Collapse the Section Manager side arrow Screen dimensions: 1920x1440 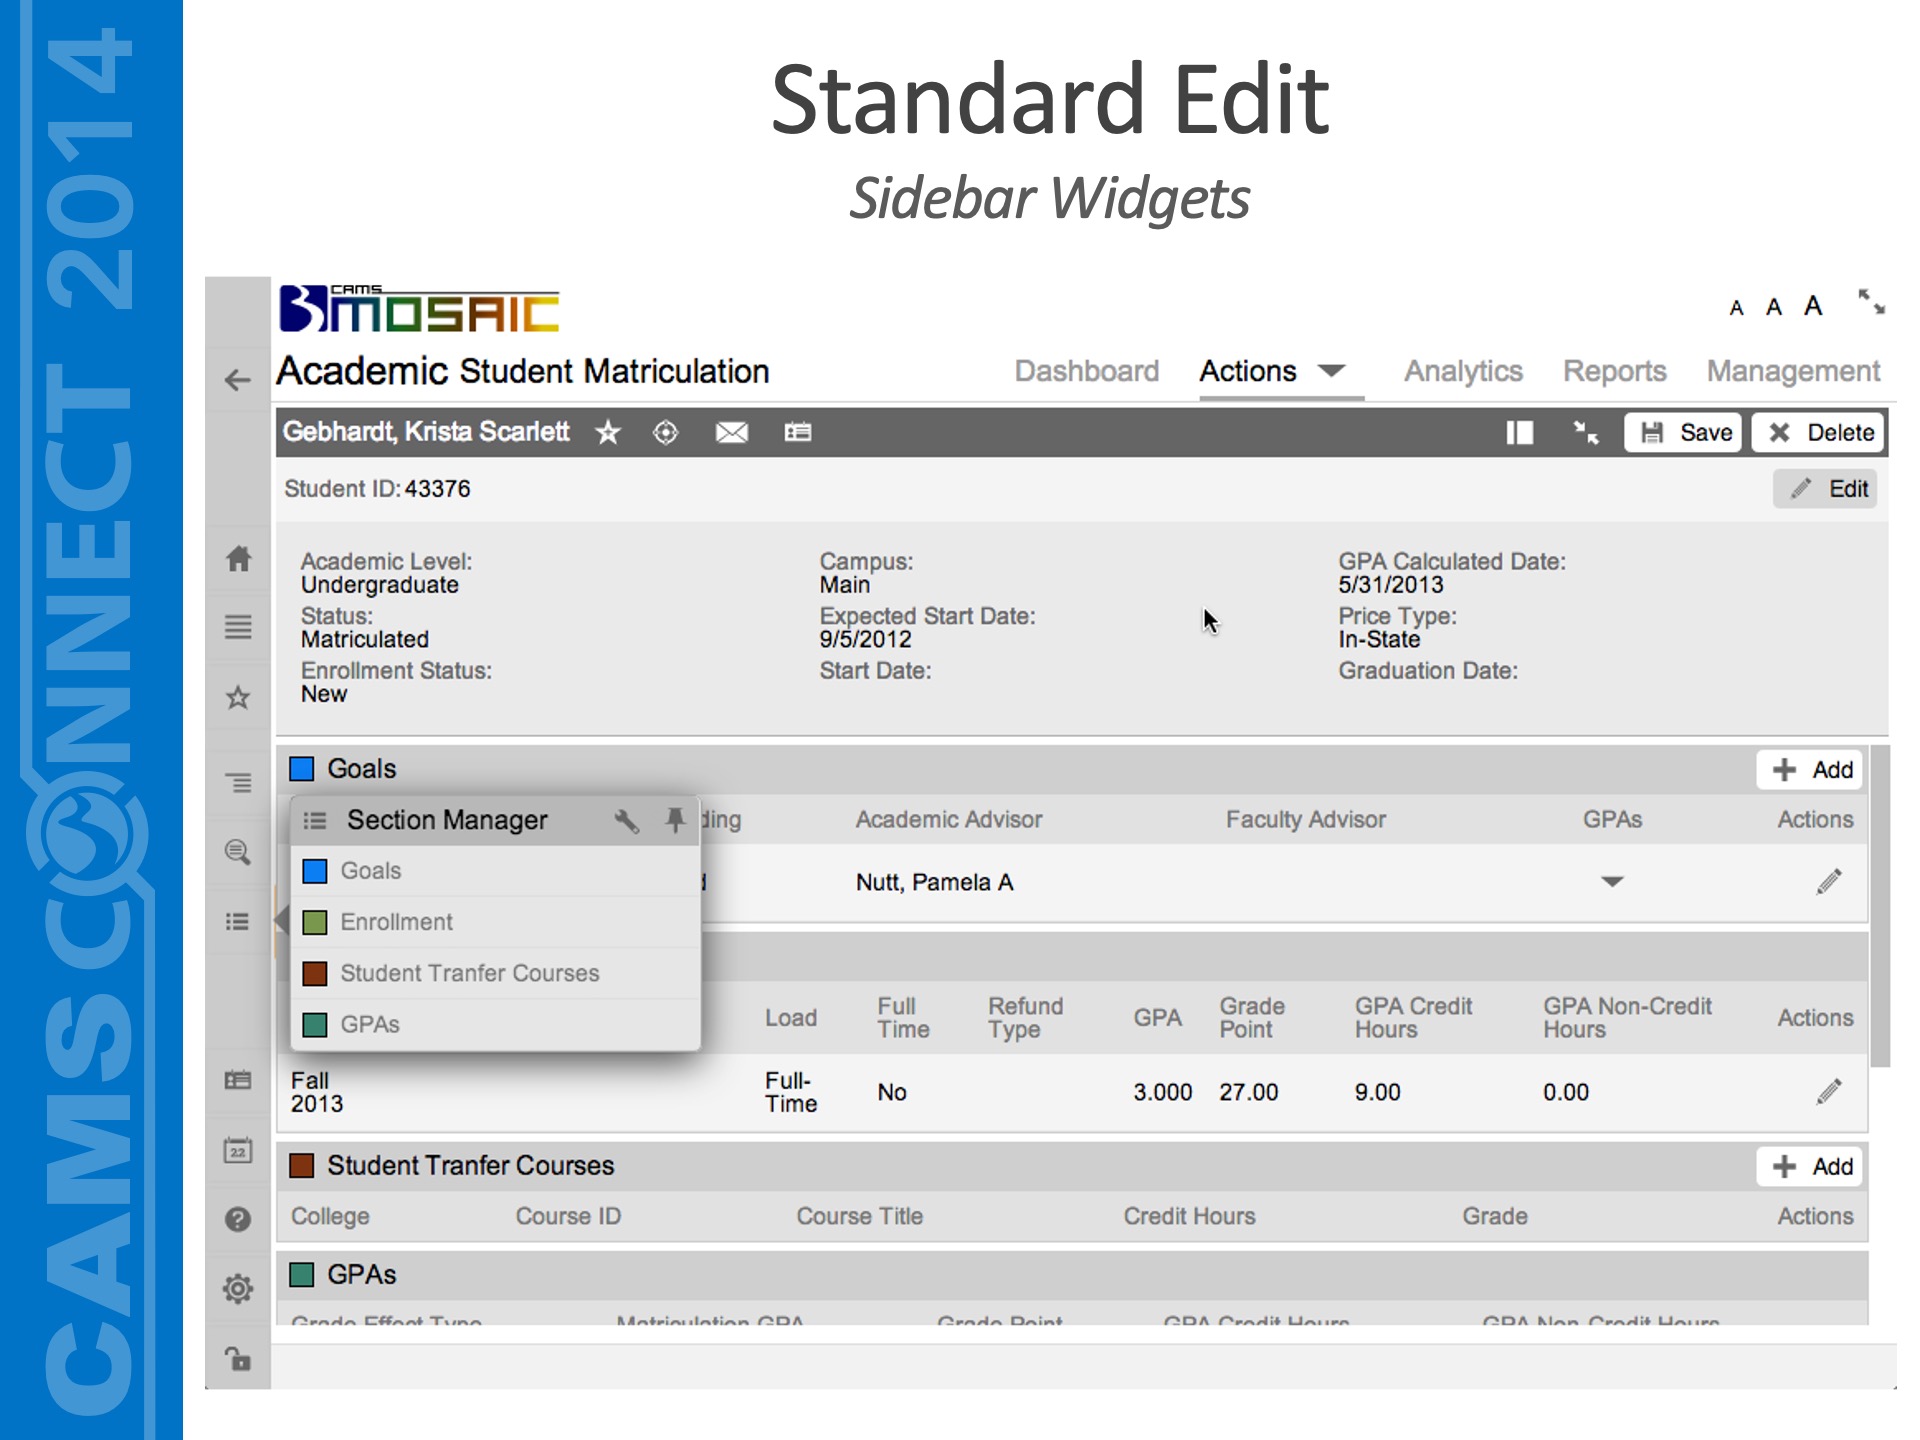(281, 920)
